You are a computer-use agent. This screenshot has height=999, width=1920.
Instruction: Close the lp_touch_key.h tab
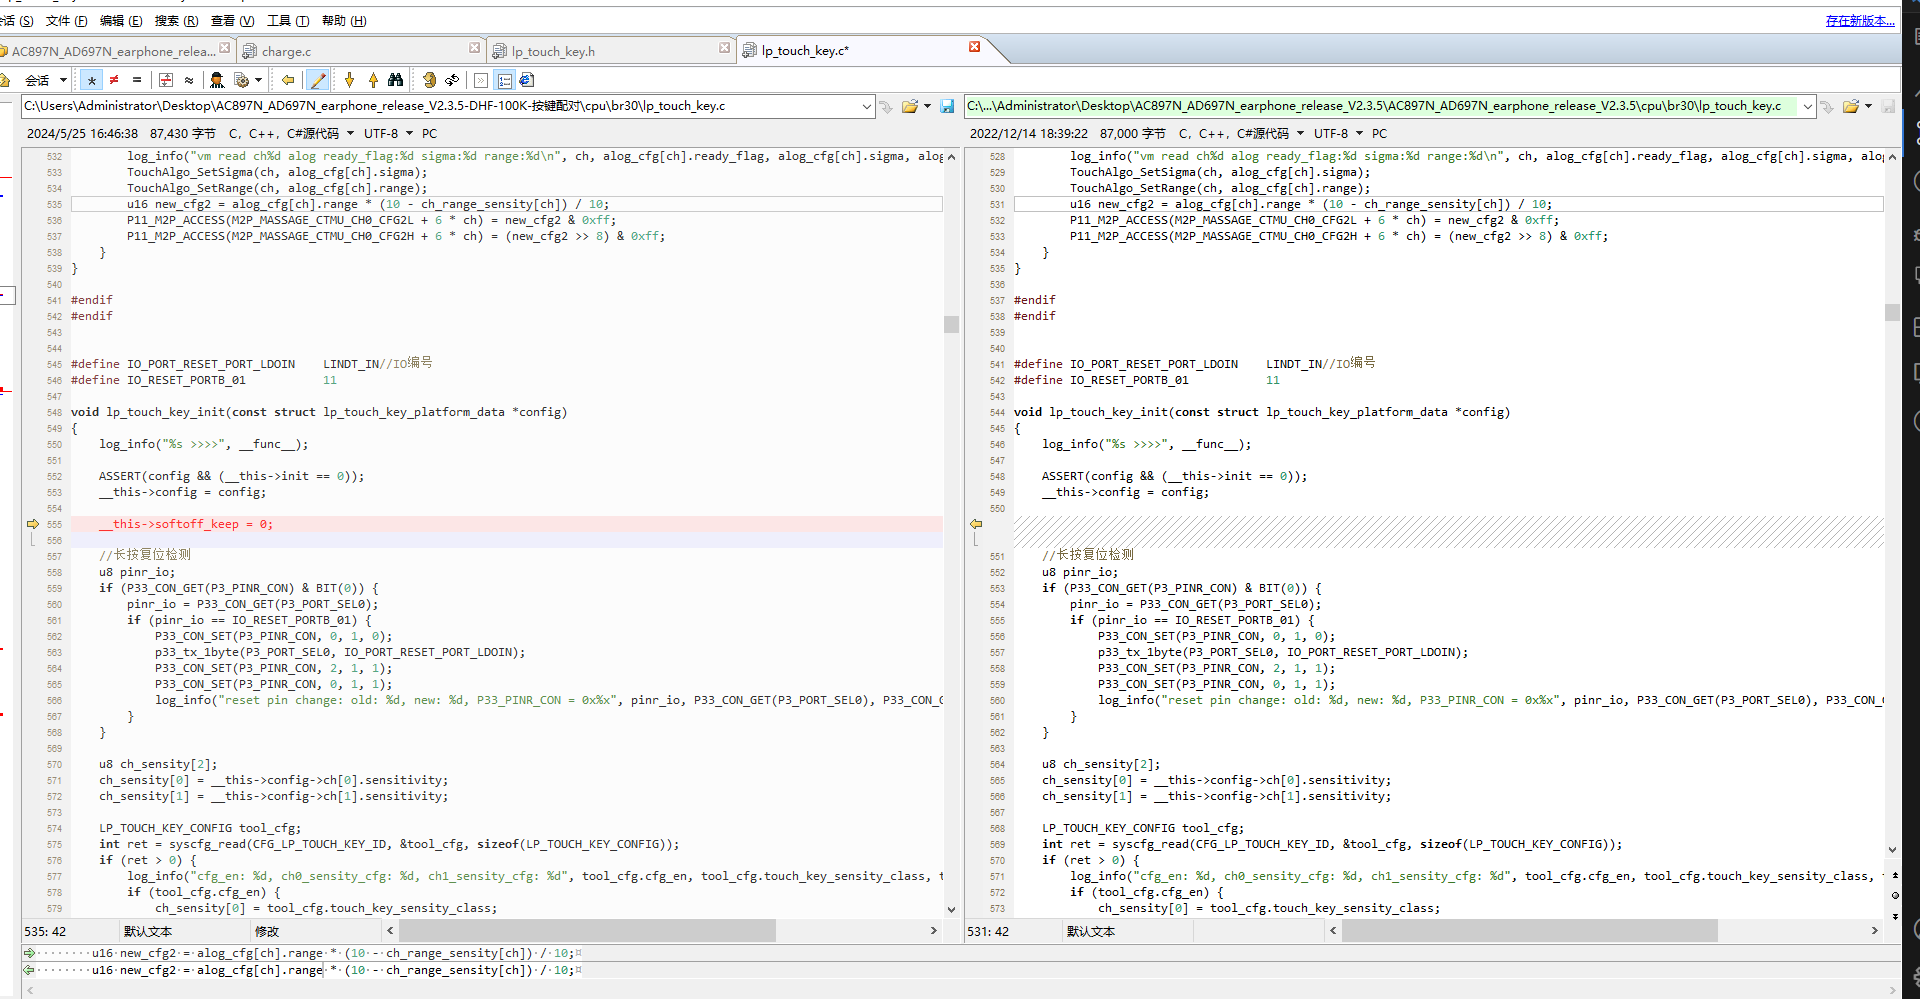[x=725, y=48]
